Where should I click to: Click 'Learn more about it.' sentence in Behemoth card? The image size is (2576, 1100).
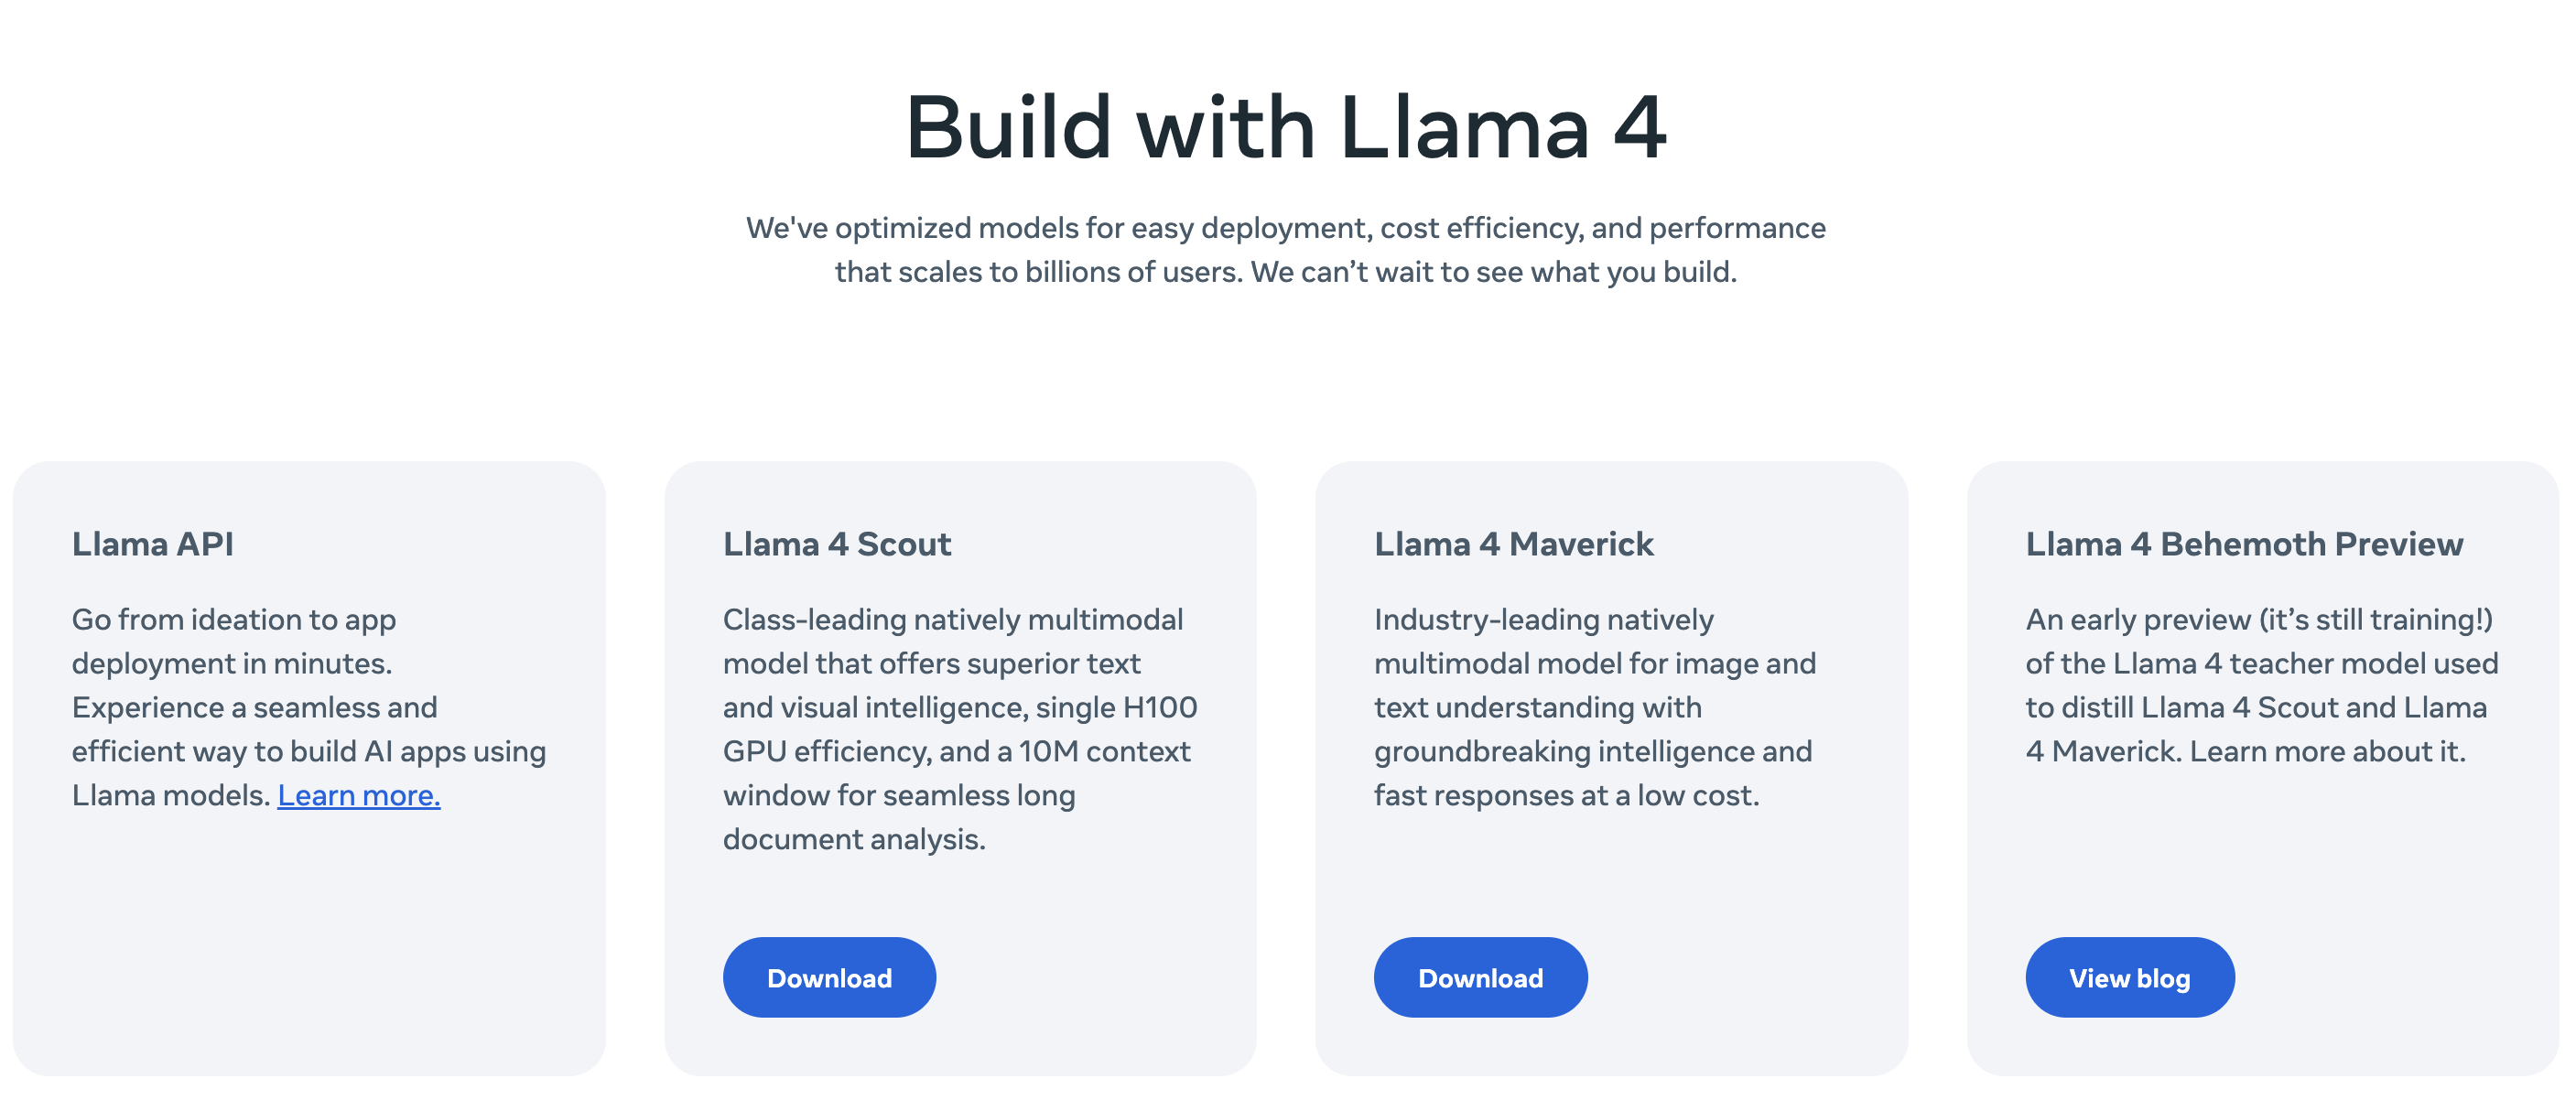2328,751
